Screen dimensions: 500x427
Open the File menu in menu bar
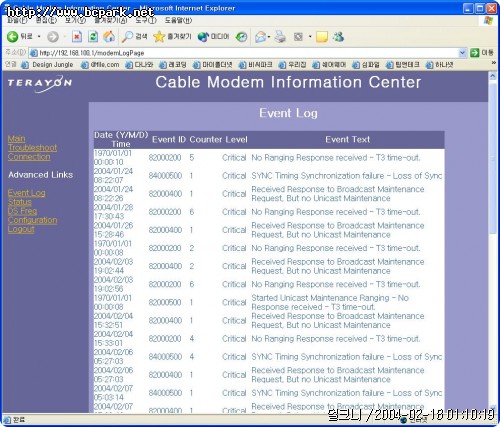click(17, 21)
